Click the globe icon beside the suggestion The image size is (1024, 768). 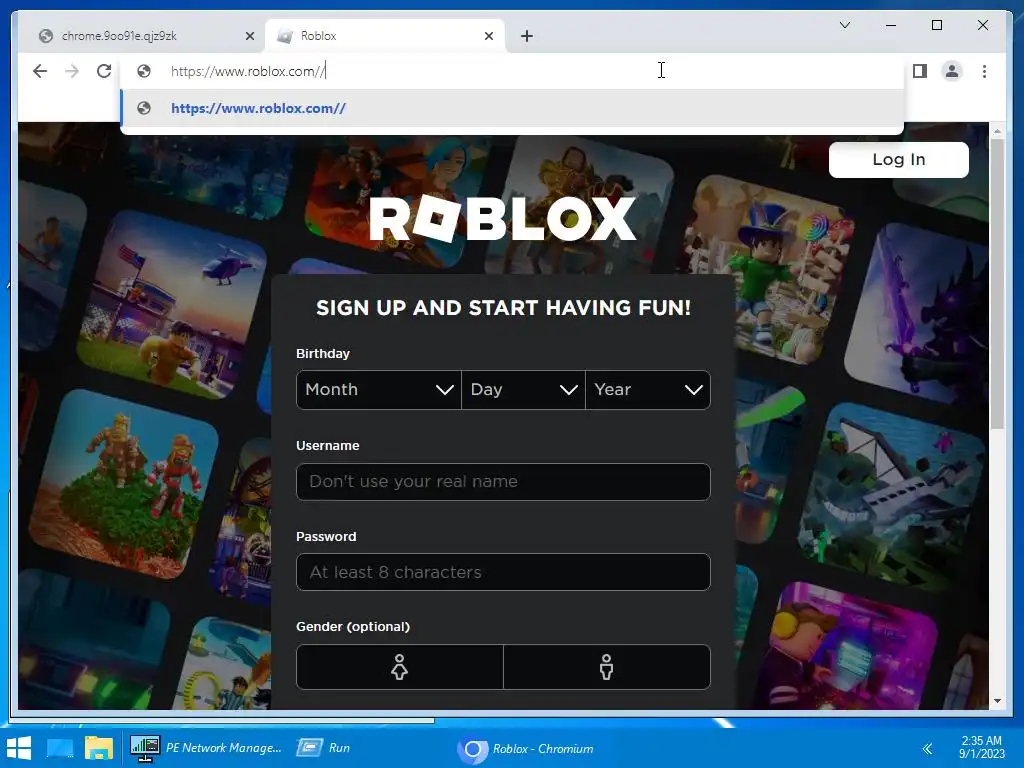[144, 108]
